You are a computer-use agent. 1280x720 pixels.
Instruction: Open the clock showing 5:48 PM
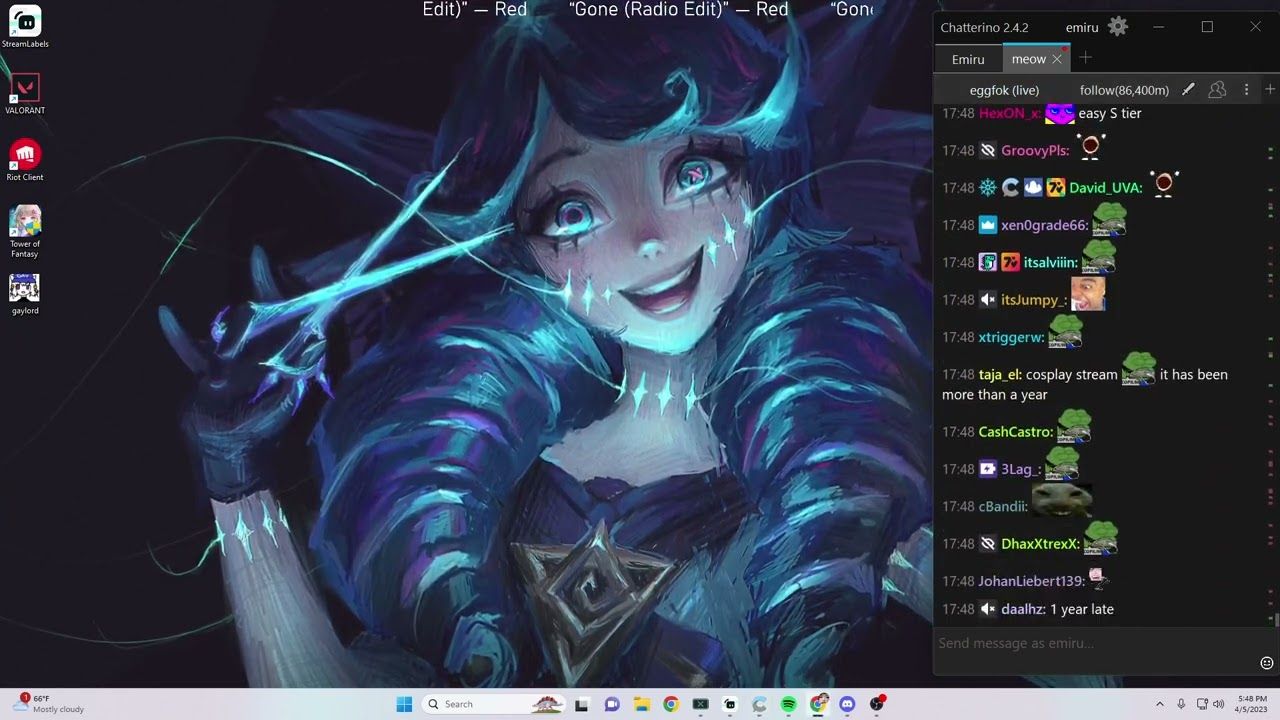(x=1252, y=704)
